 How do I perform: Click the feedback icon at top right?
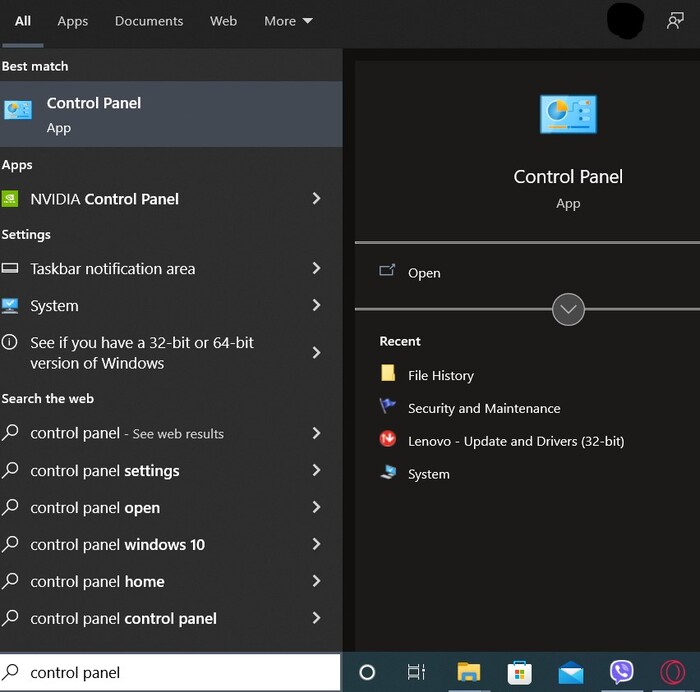pyautogui.click(x=676, y=21)
